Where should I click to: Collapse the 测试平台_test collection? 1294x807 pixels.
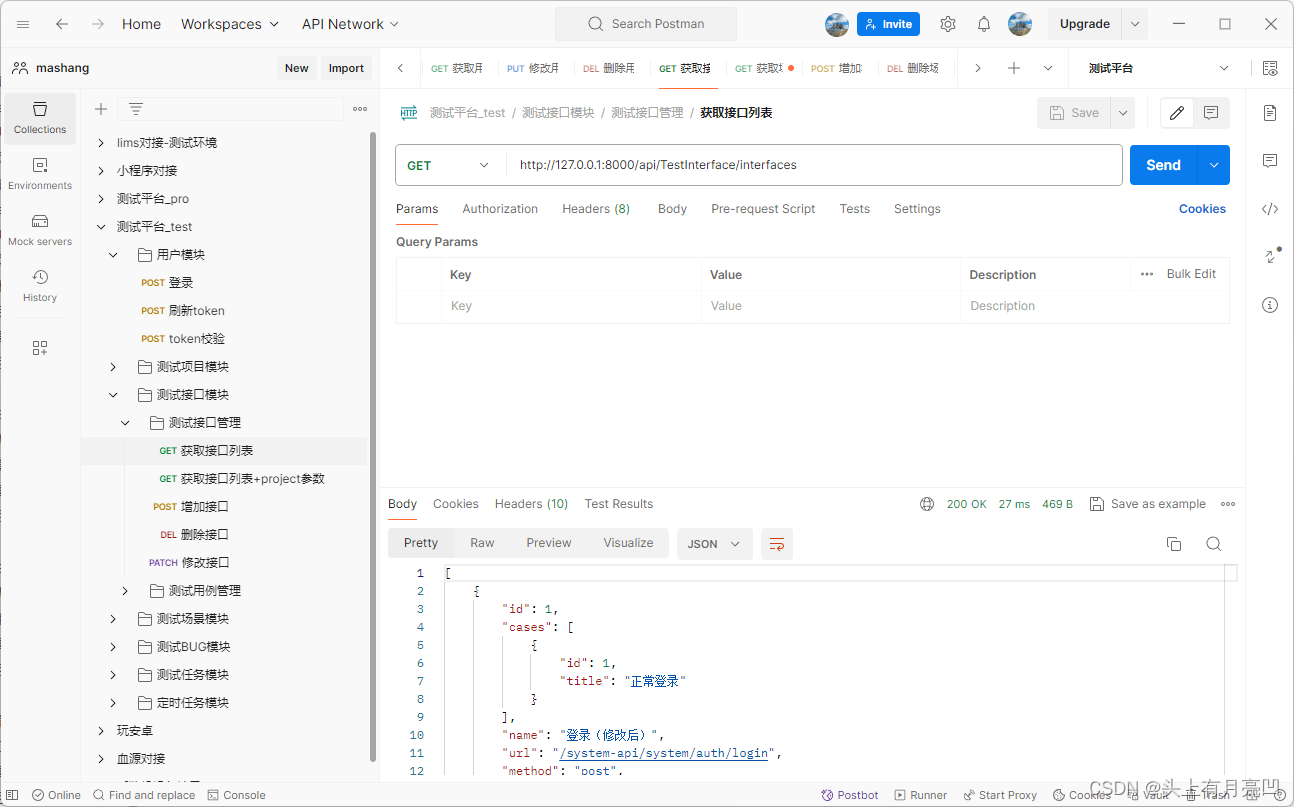101,227
